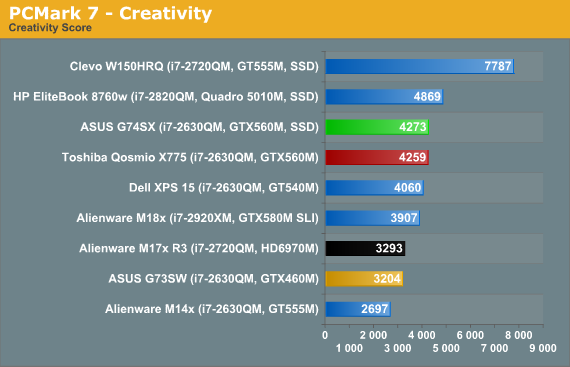Click the Creativity Score subtitle
The height and width of the screenshot is (367, 570).
tap(50, 28)
